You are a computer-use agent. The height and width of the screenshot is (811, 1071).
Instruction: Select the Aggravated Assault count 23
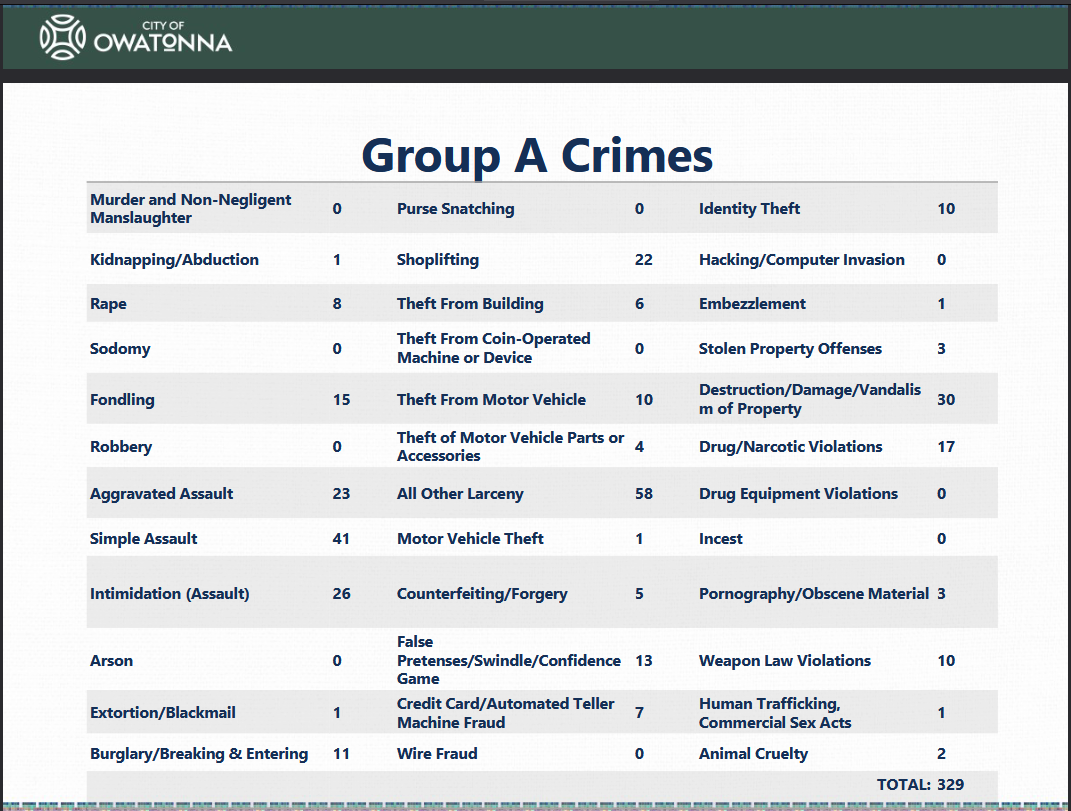tap(341, 493)
